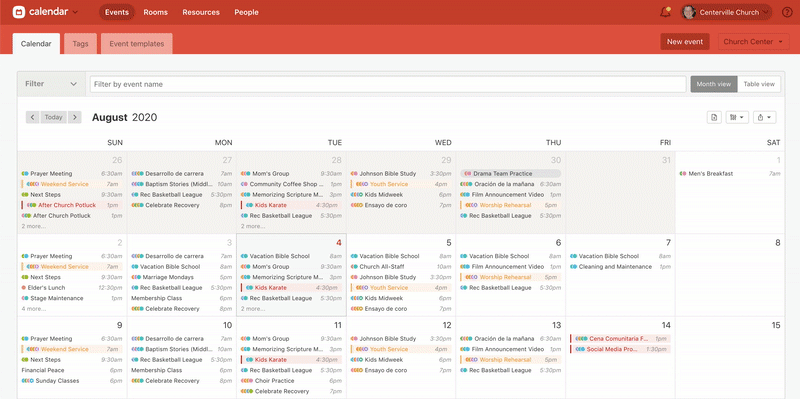Select the Tags tab

pyautogui.click(x=80, y=44)
